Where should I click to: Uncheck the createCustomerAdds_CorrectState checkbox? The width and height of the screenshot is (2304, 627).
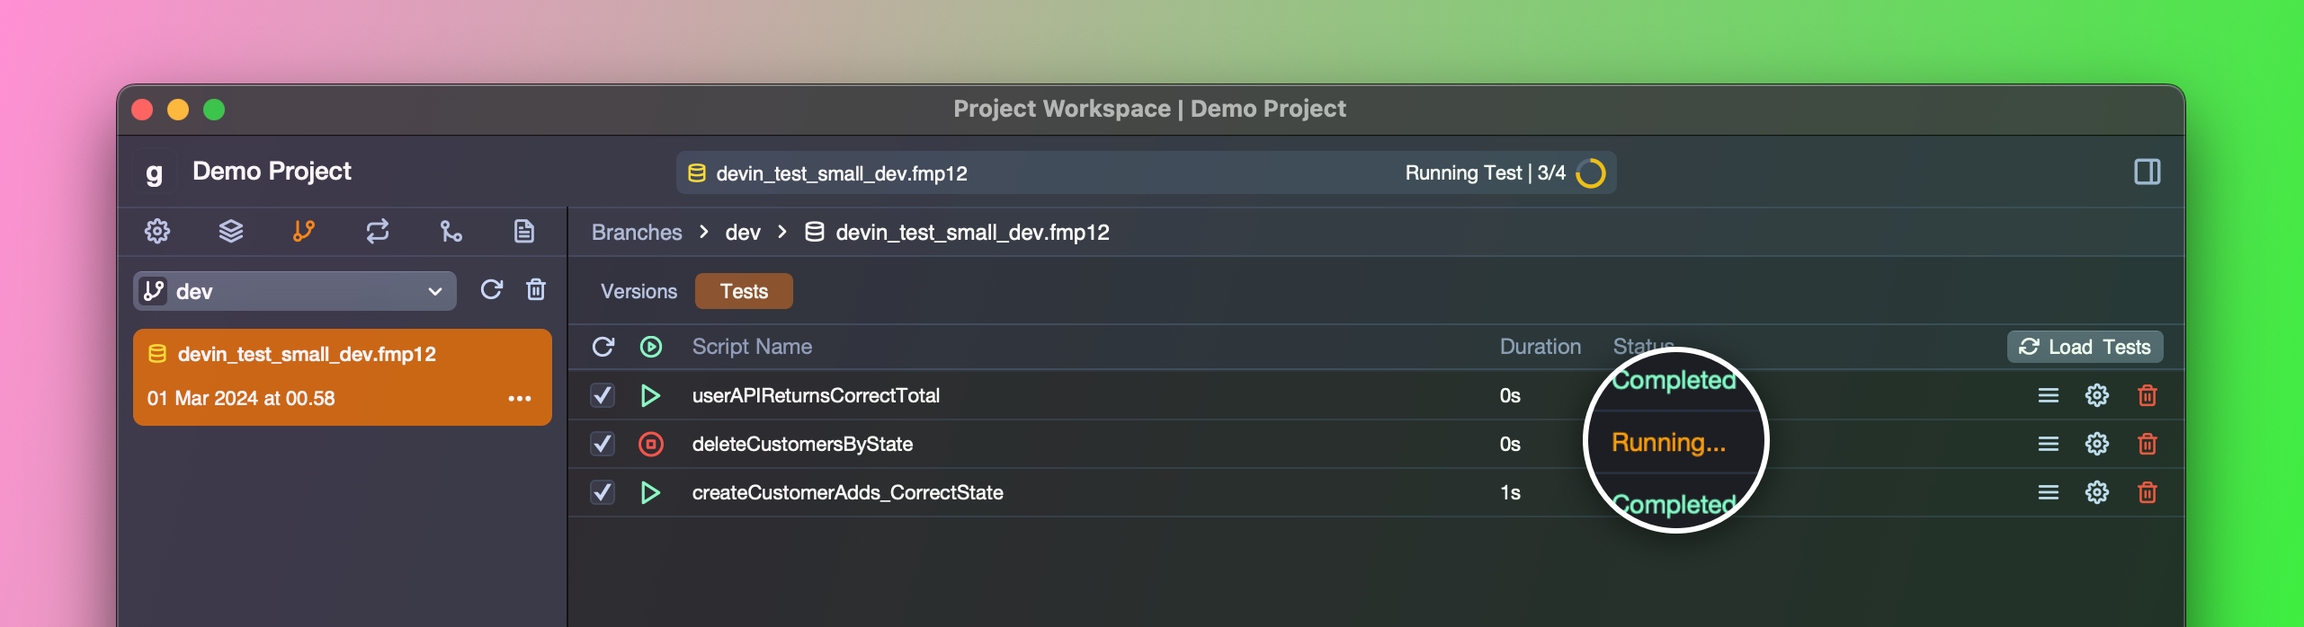click(602, 493)
